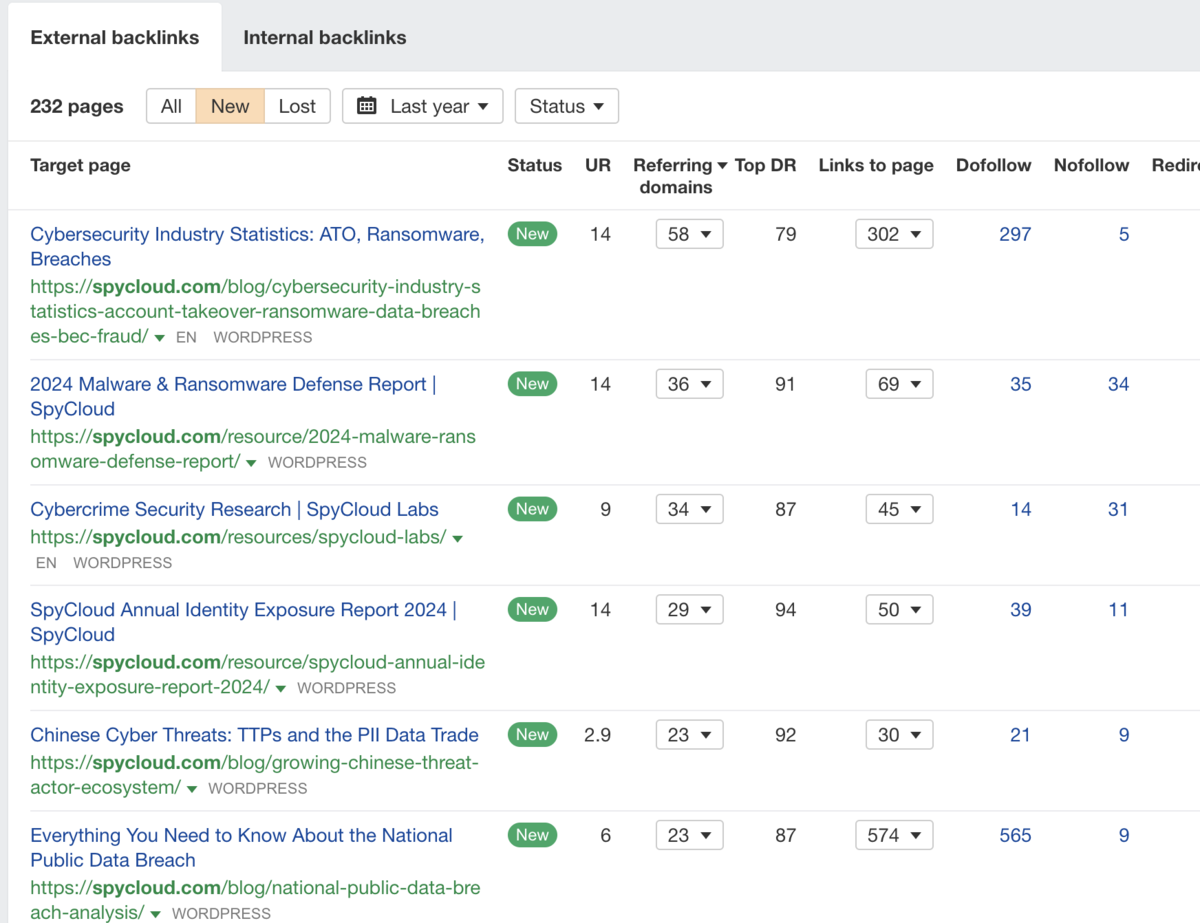Switch to External backlinks tab
The image size is (1200, 923).
(115, 38)
